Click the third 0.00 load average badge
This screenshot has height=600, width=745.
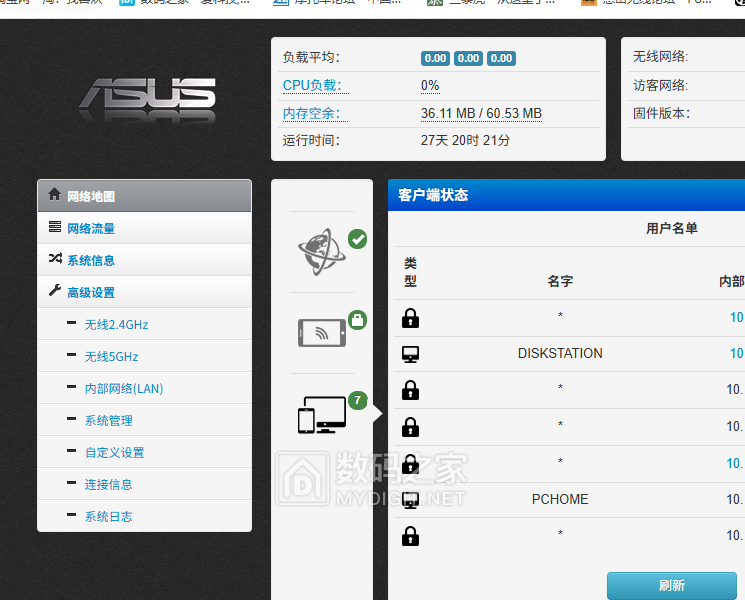click(x=501, y=58)
